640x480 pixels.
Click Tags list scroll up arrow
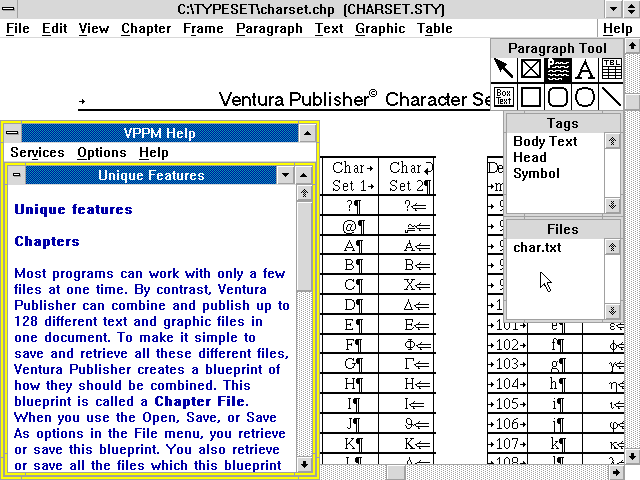coord(612,141)
